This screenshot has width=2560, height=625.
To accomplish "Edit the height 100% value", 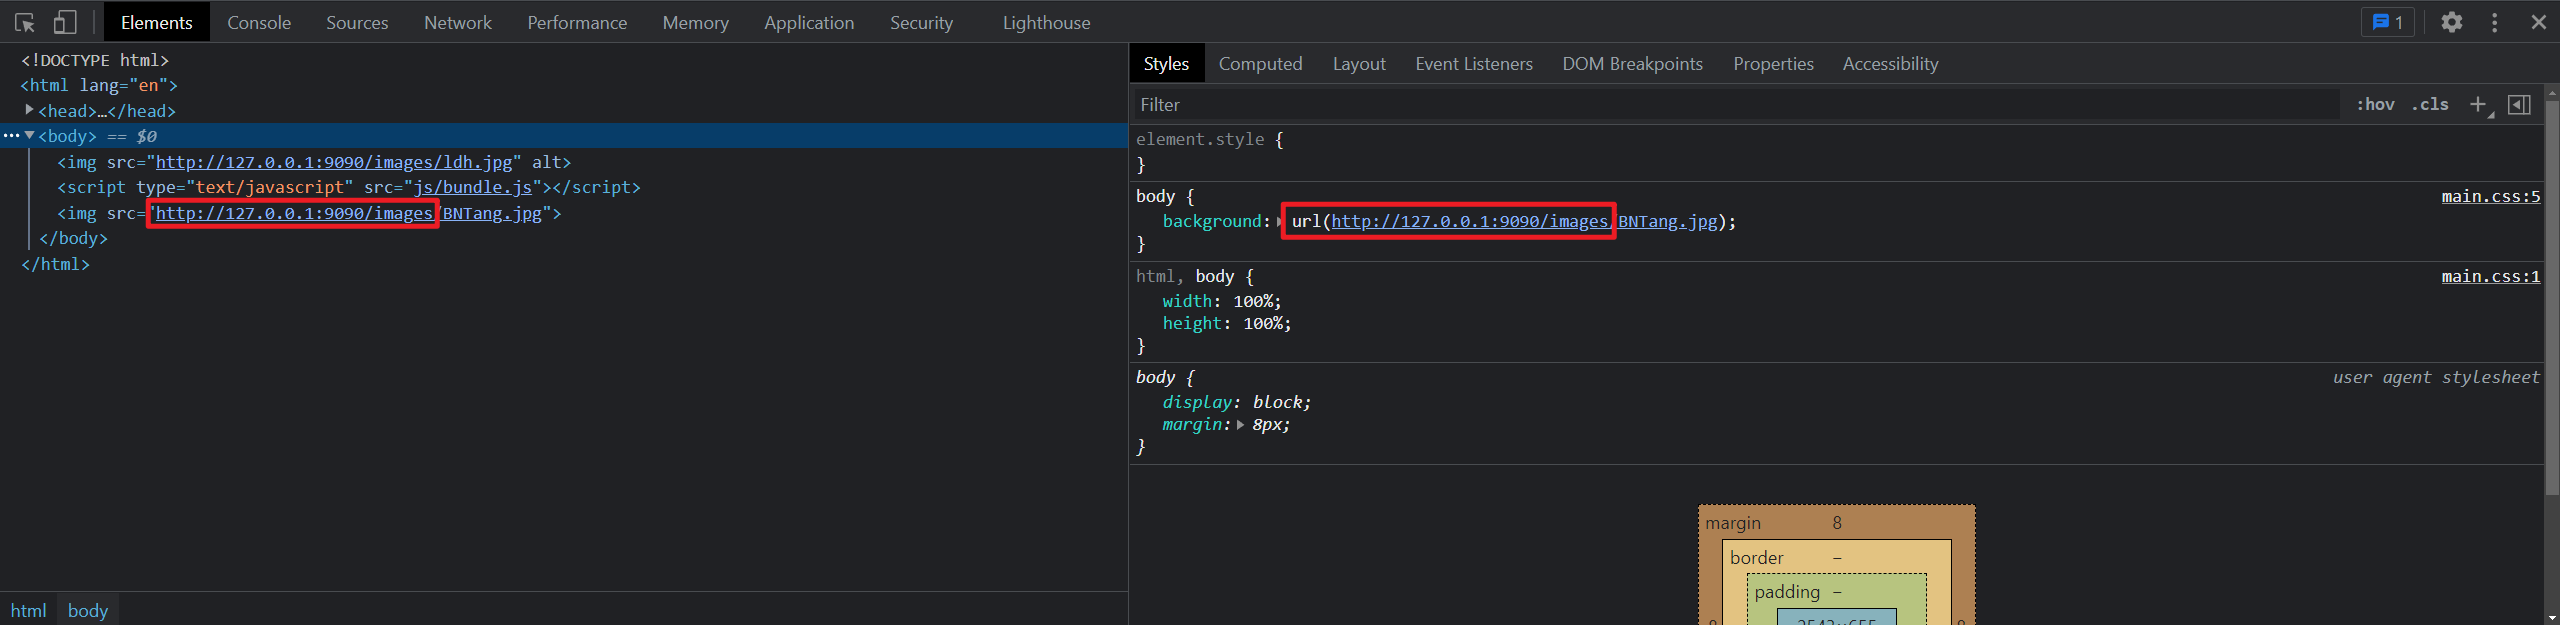I will [x=1264, y=323].
